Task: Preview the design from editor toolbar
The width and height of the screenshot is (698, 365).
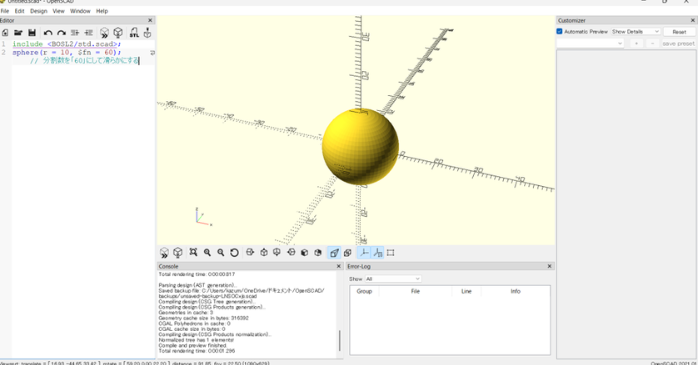Action: pos(104,32)
